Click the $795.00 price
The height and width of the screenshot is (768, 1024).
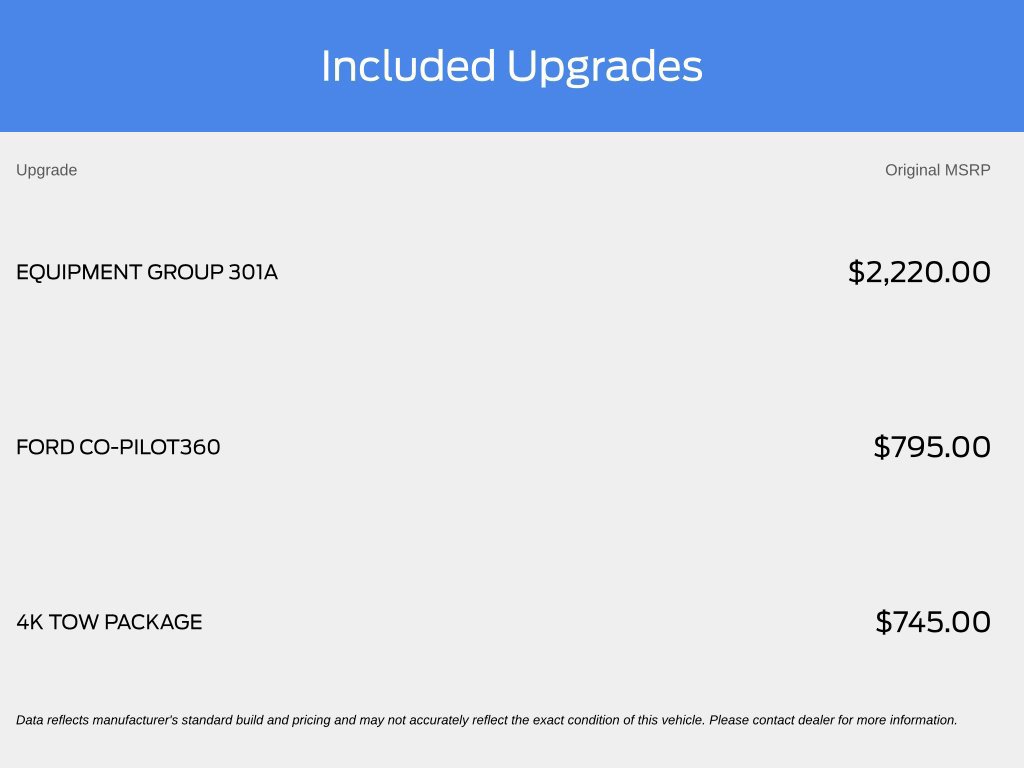(933, 447)
